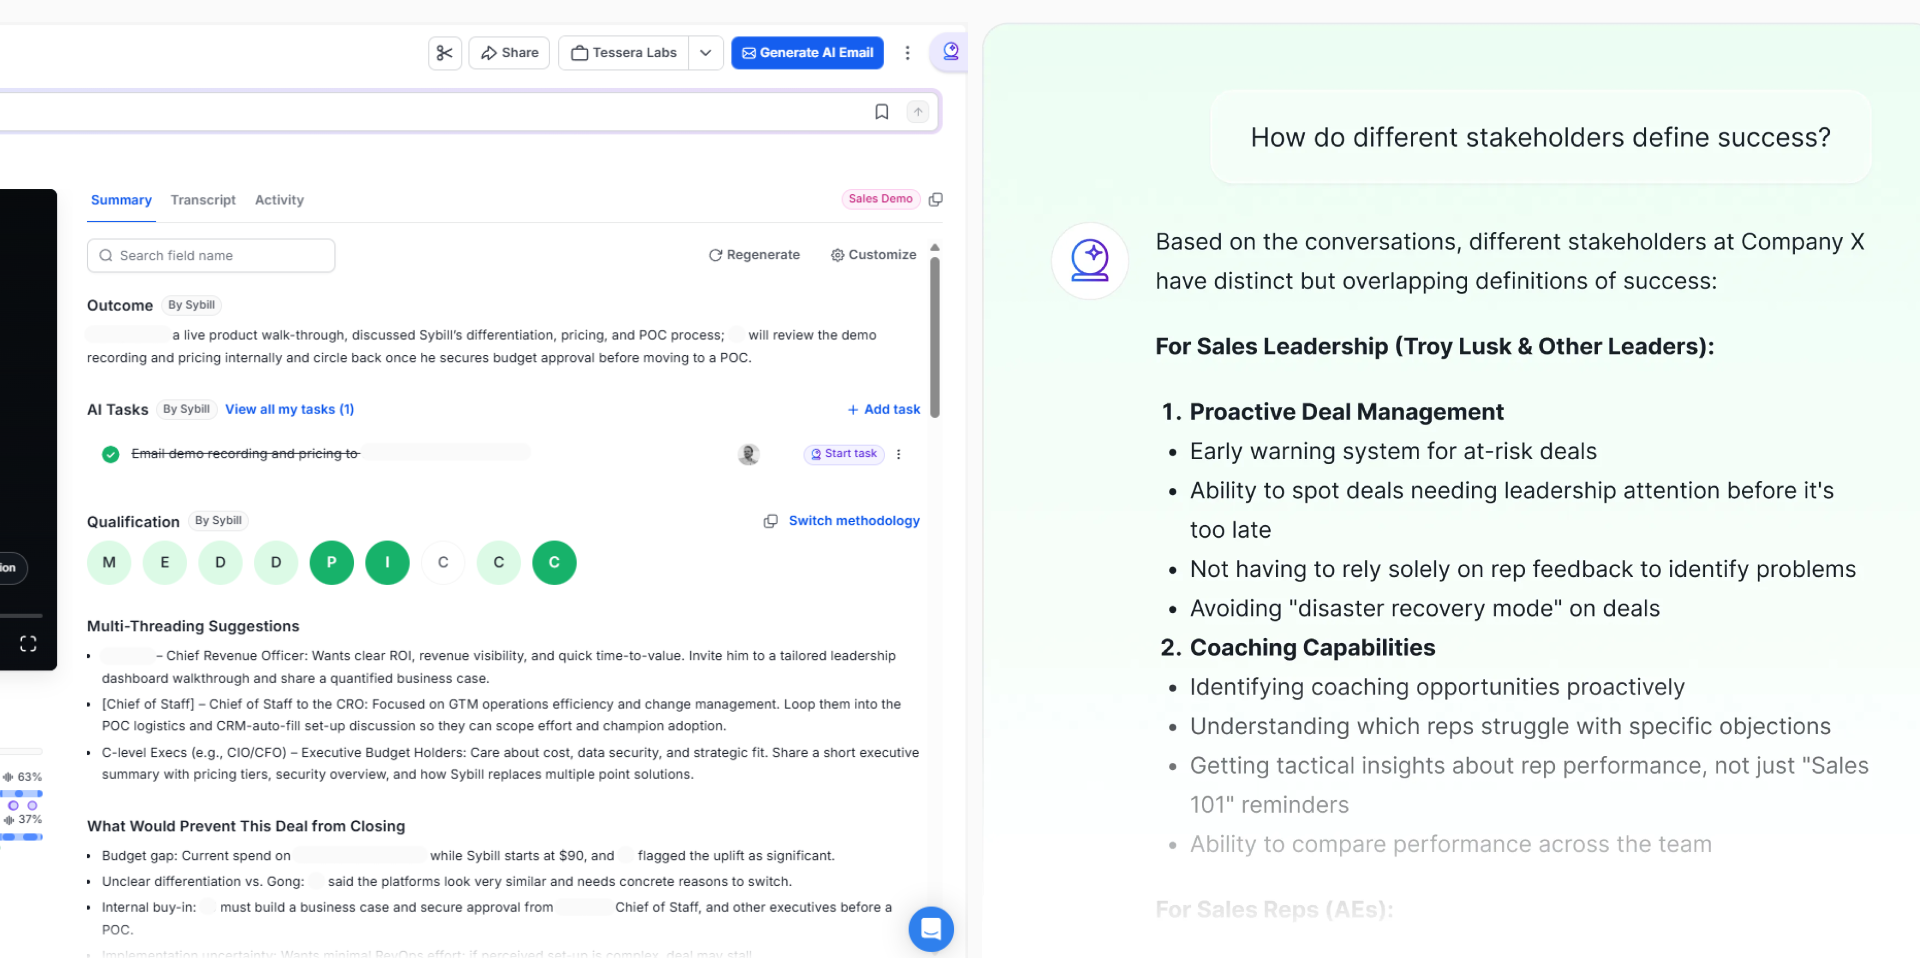This screenshot has height=958, width=1920.
Task: Open the Activity tab
Action: (x=279, y=200)
